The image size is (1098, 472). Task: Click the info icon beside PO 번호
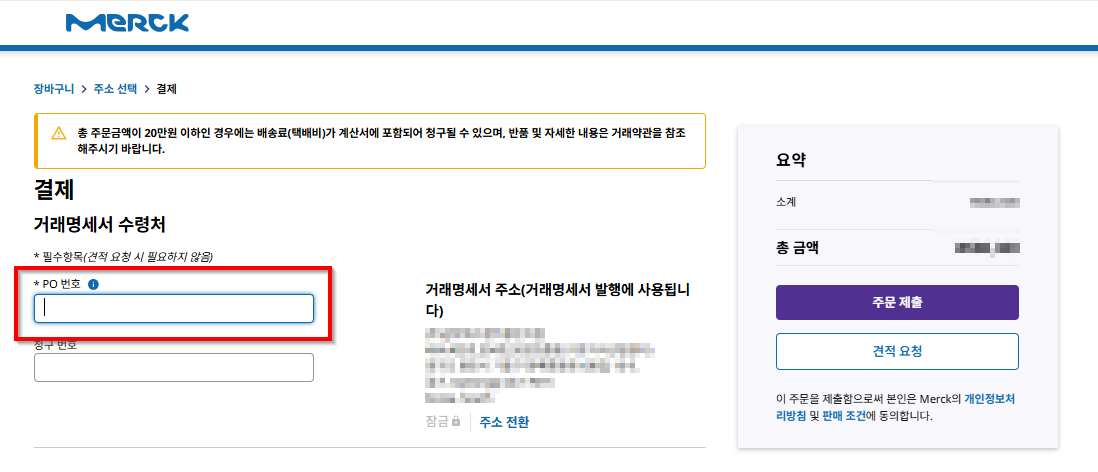click(x=94, y=284)
